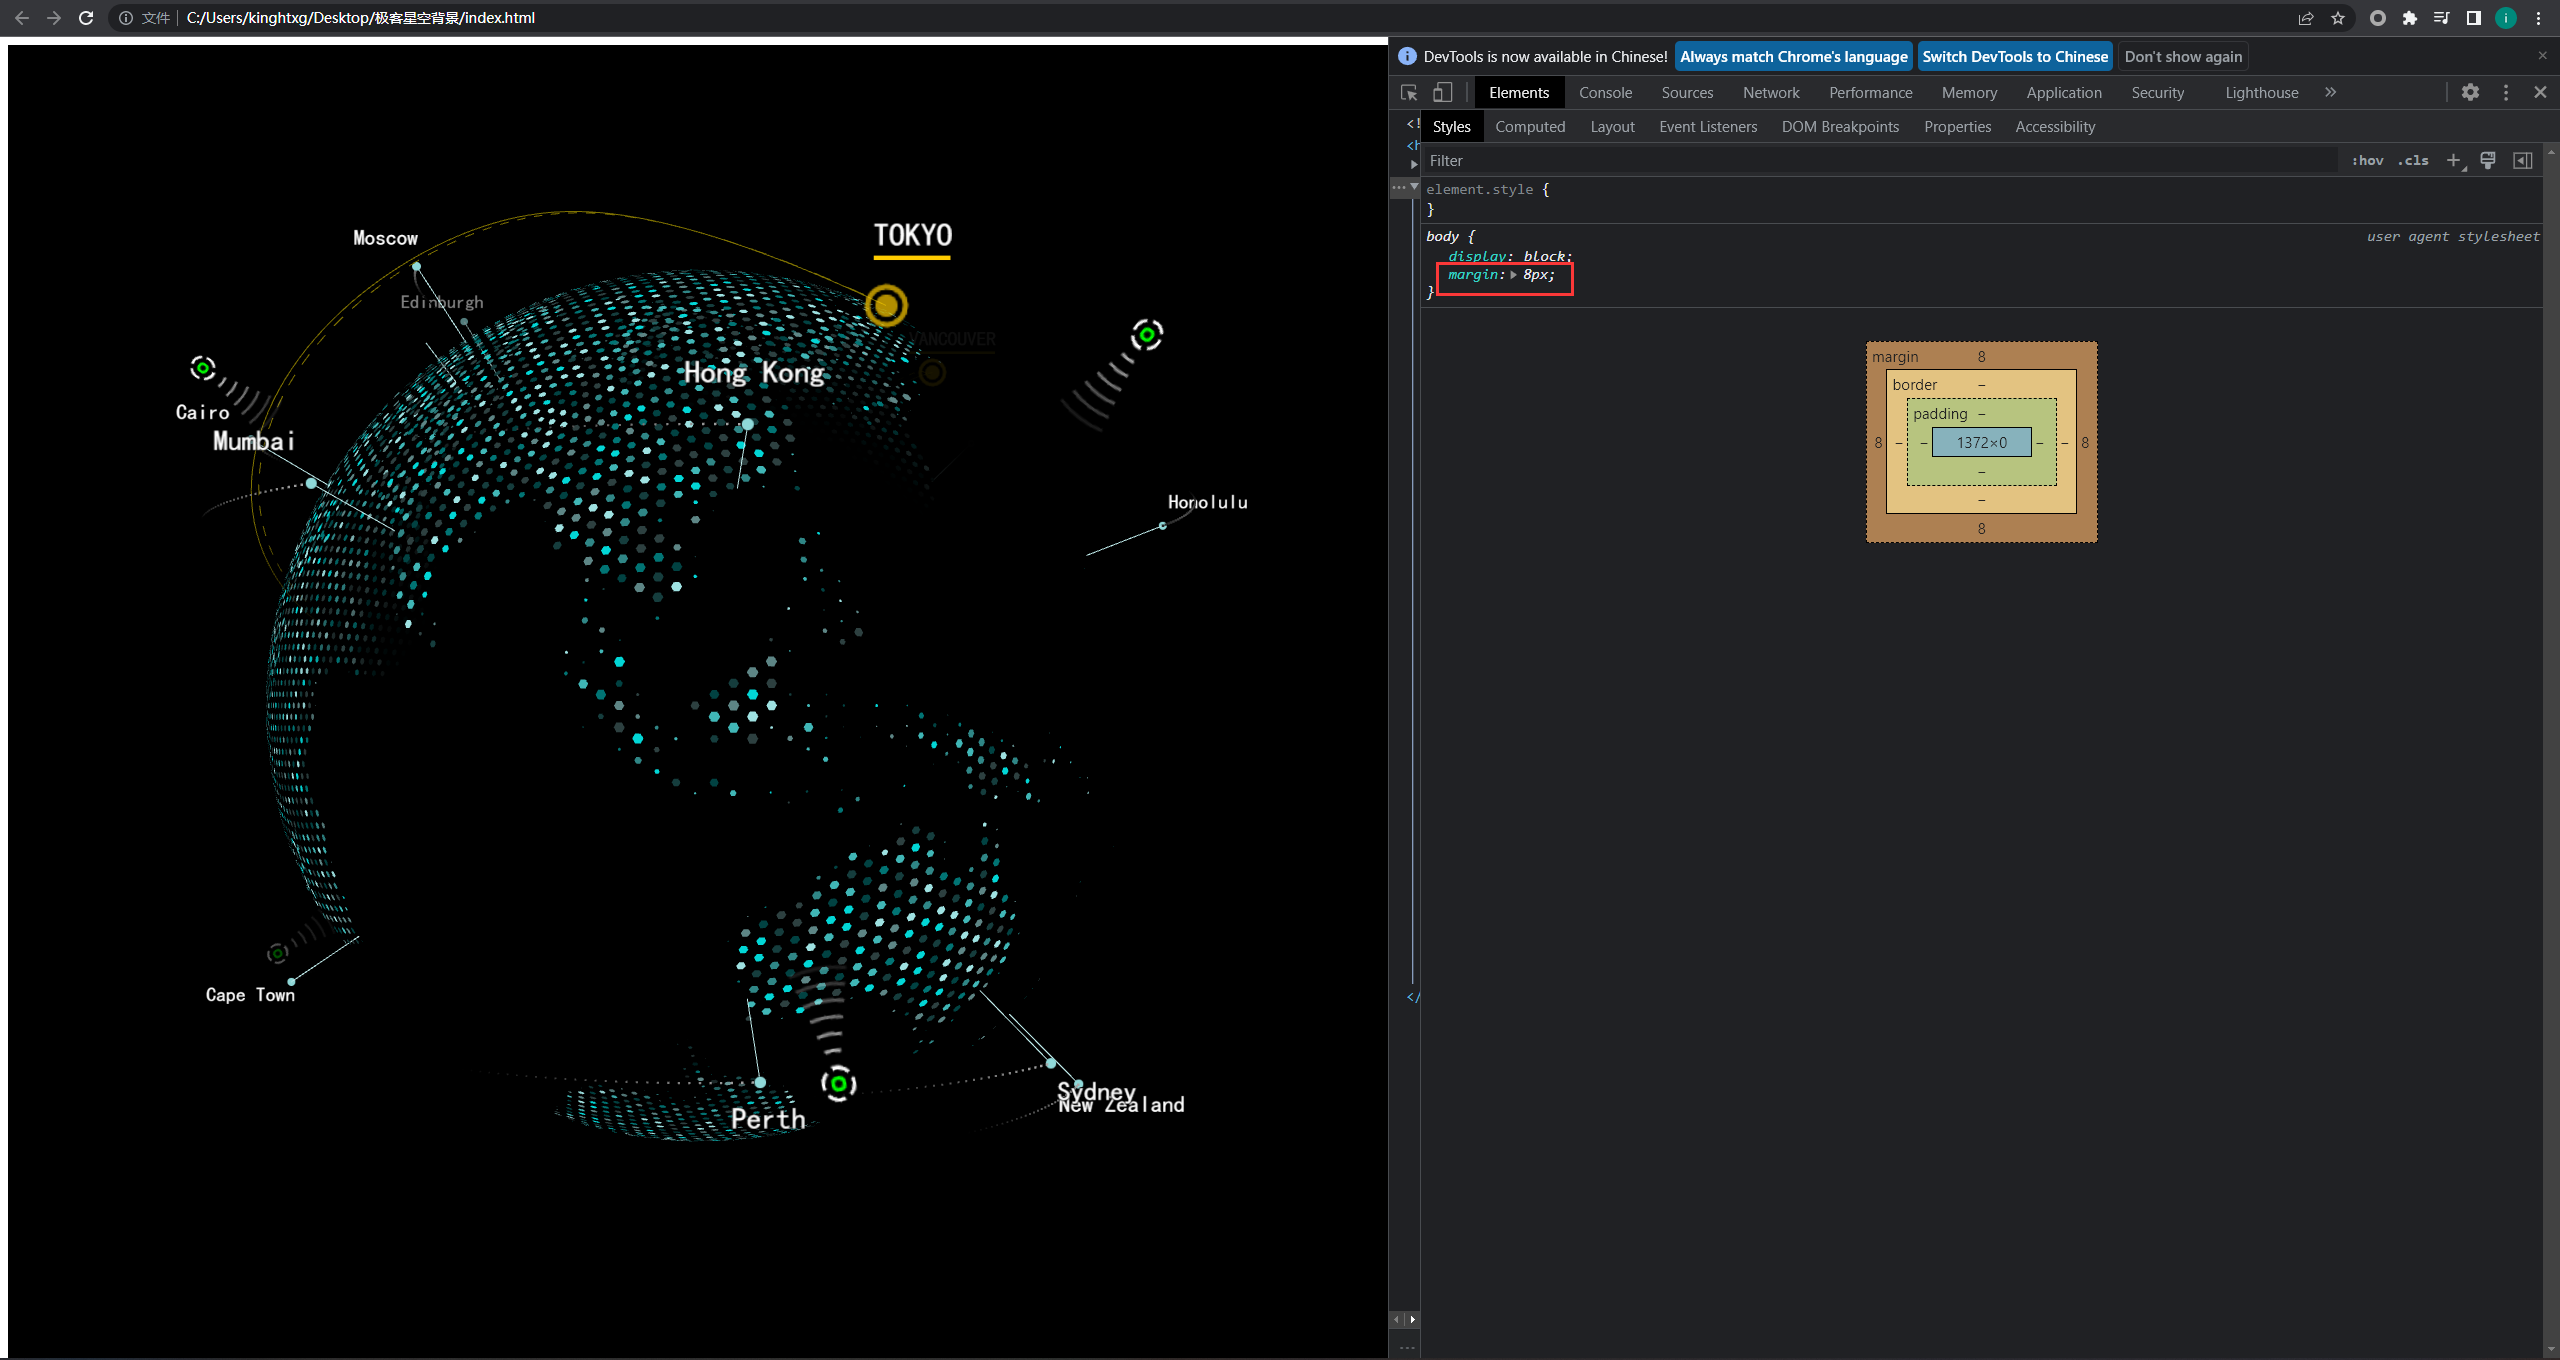This screenshot has height=1360, width=2560.
Task: Expand the collapsed DOM node triangle
Action: [x=1414, y=164]
